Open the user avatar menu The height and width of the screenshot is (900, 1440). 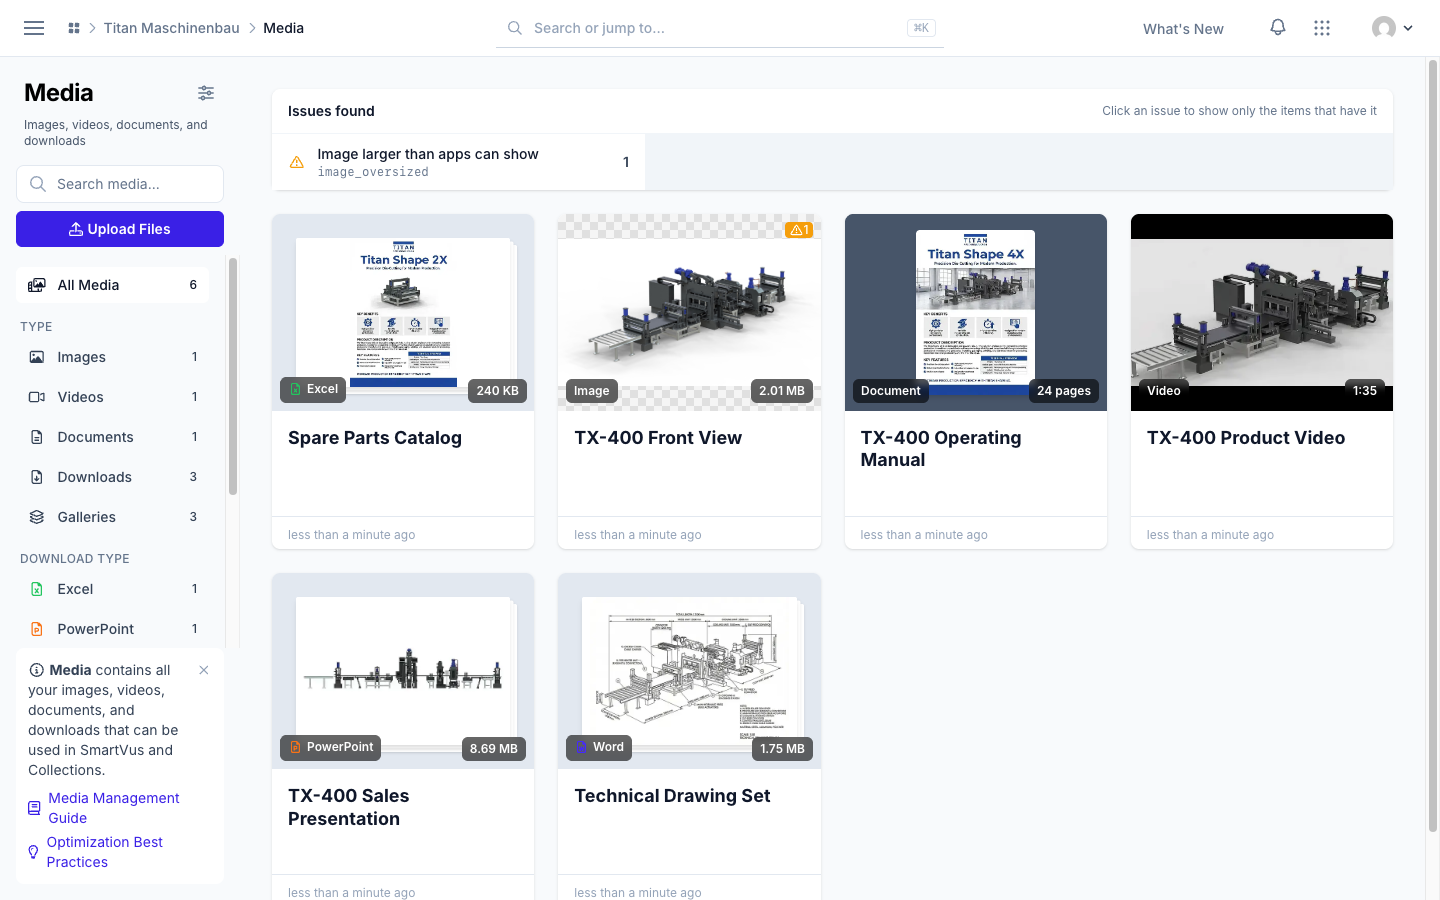(x=1392, y=28)
